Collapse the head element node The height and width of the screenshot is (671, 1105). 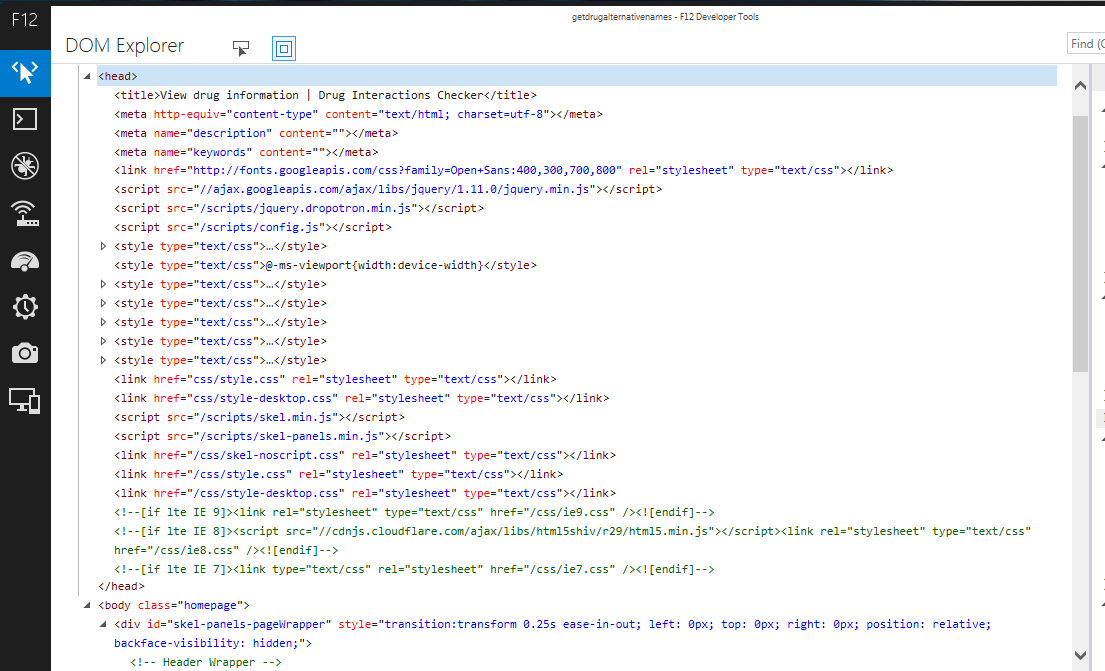[x=87, y=76]
